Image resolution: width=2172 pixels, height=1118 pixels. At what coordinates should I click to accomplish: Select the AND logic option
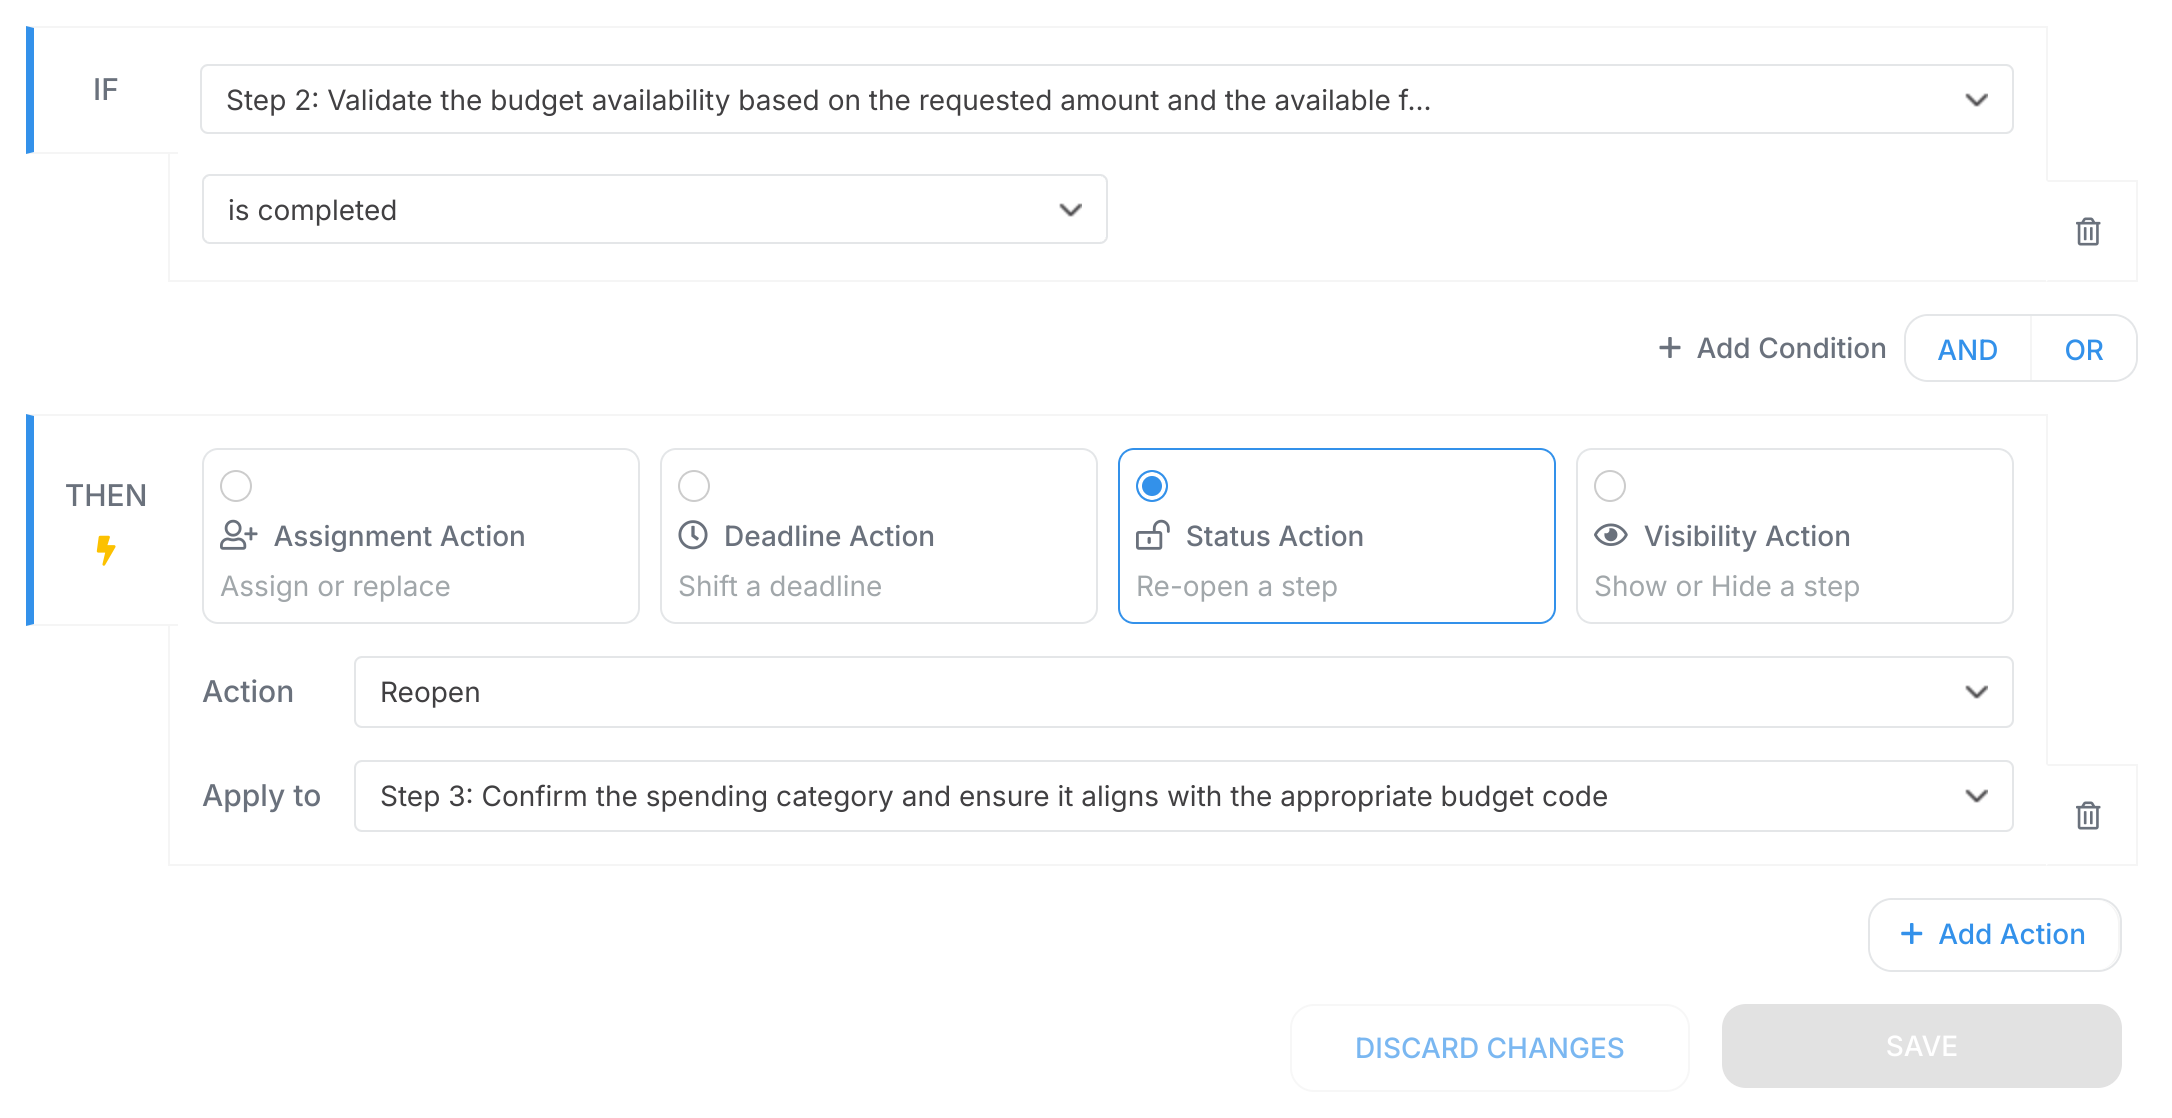tap(1967, 348)
